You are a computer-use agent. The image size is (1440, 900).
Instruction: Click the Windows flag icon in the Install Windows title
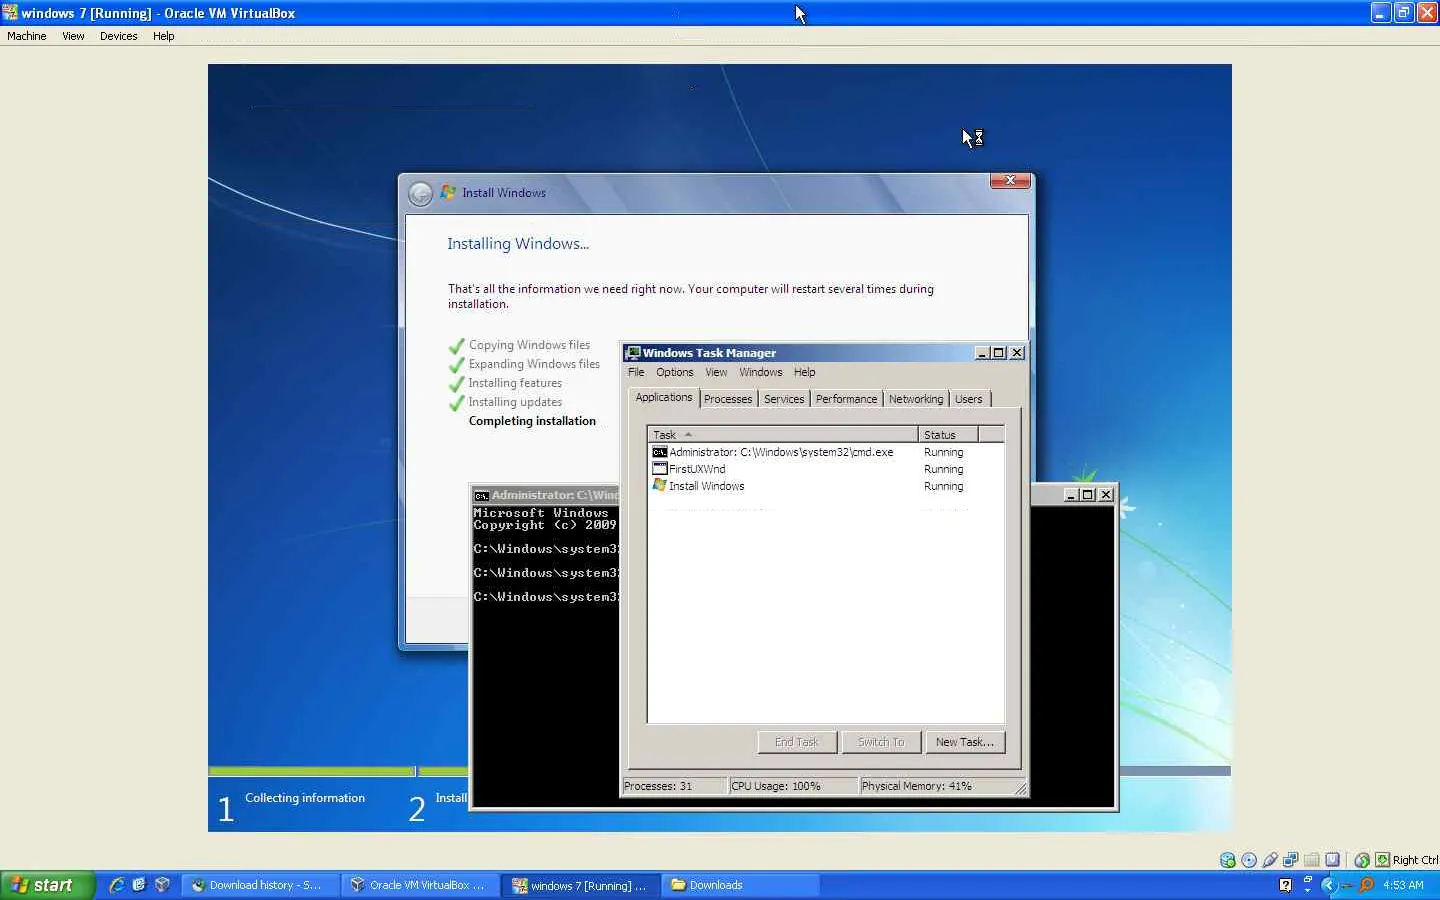[448, 192]
